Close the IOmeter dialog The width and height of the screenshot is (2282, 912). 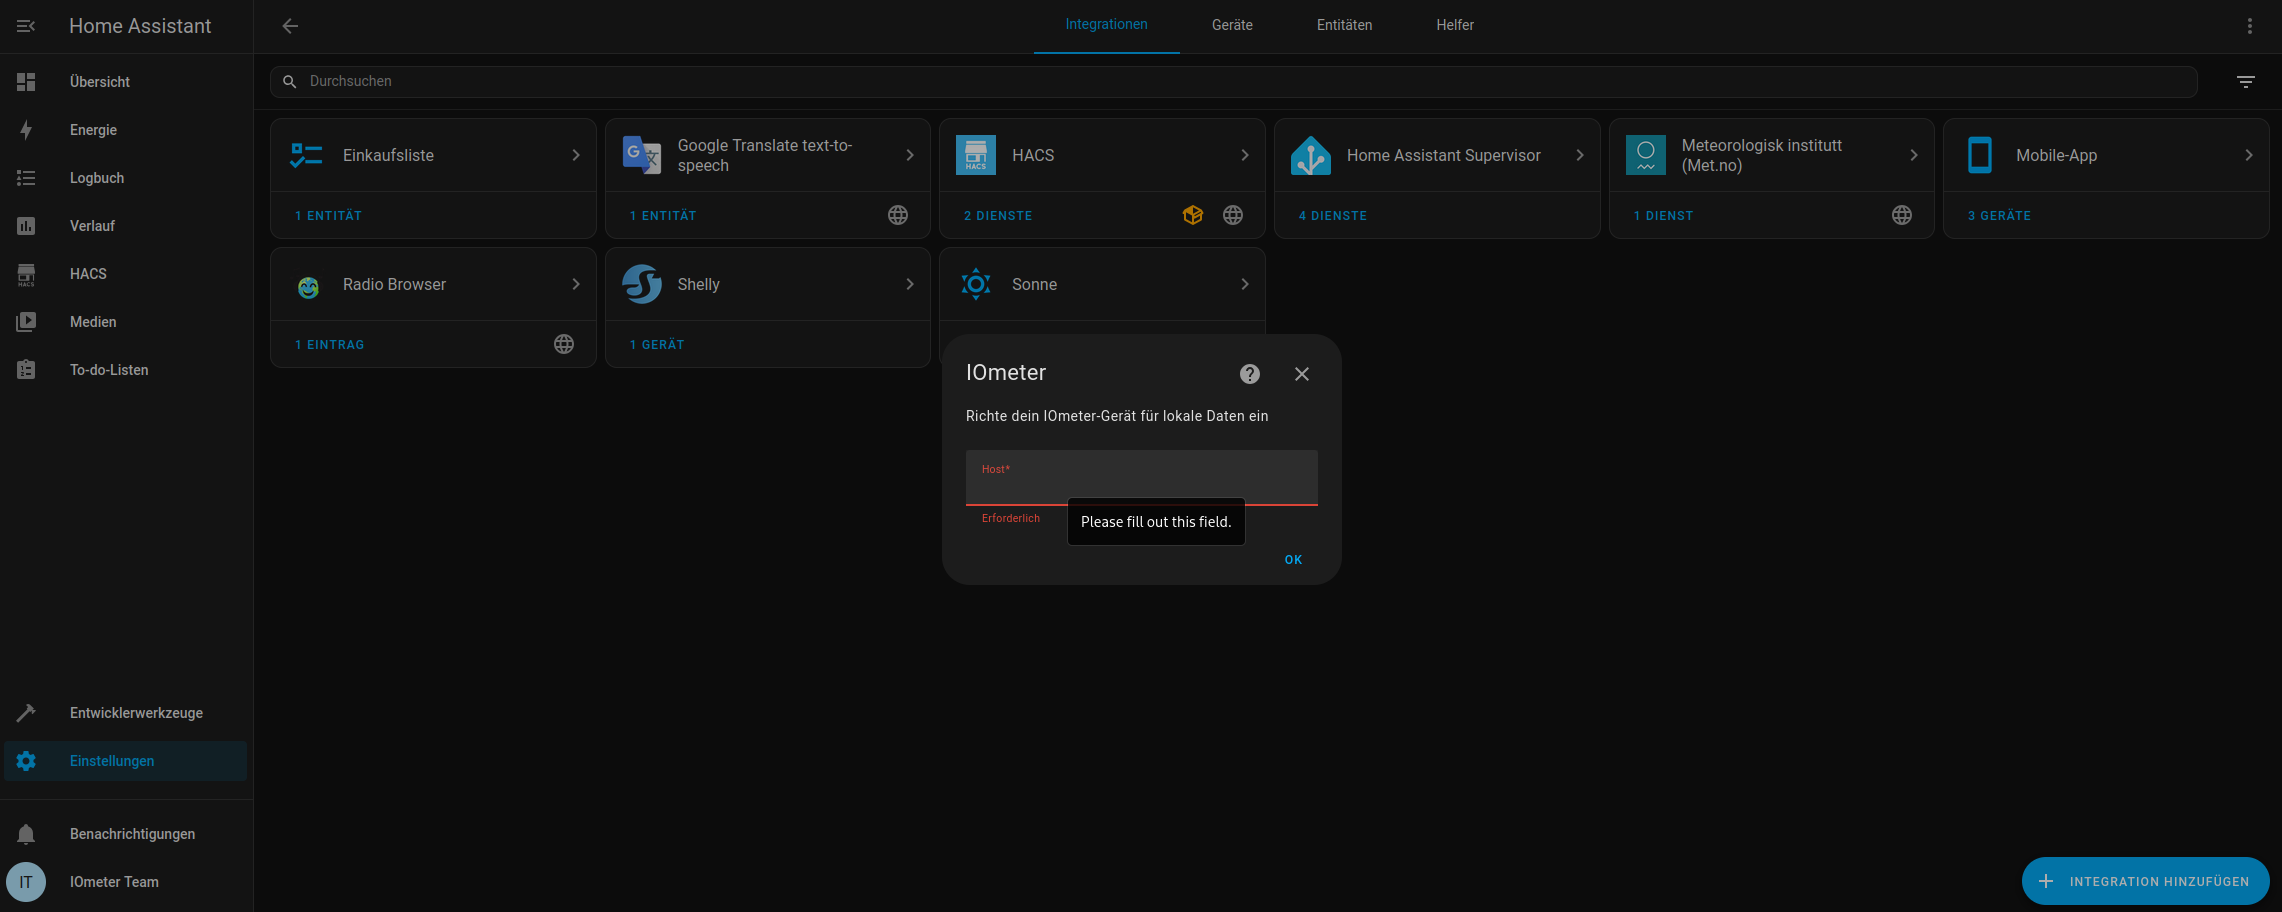(1302, 374)
